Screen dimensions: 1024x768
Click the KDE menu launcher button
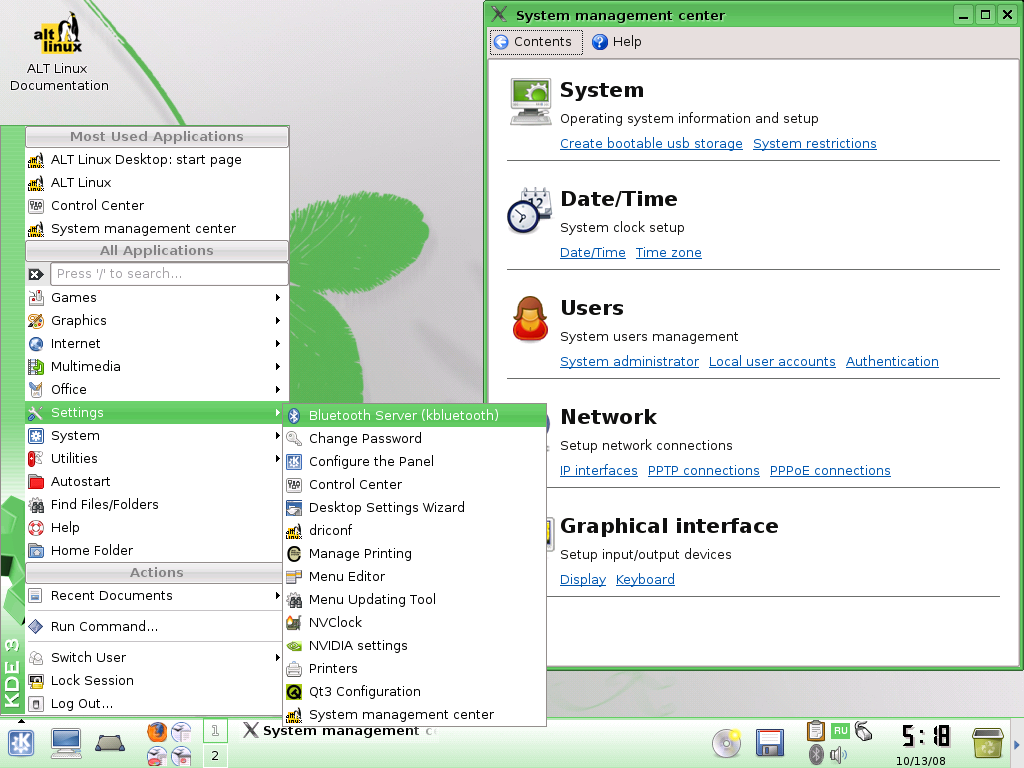(20, 743)
